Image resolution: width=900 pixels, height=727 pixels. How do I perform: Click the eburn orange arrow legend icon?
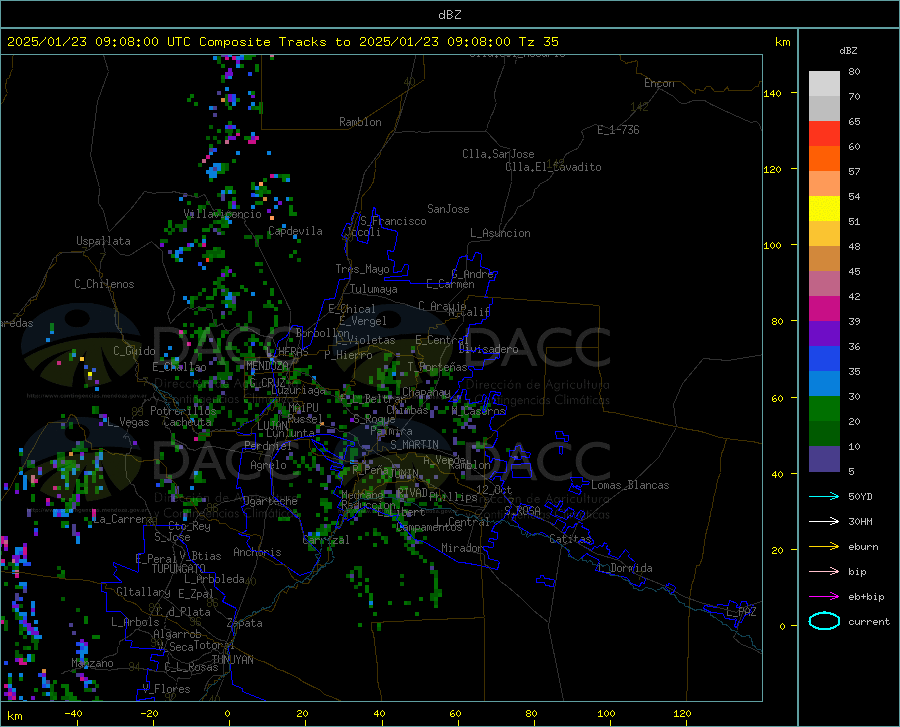824,547
